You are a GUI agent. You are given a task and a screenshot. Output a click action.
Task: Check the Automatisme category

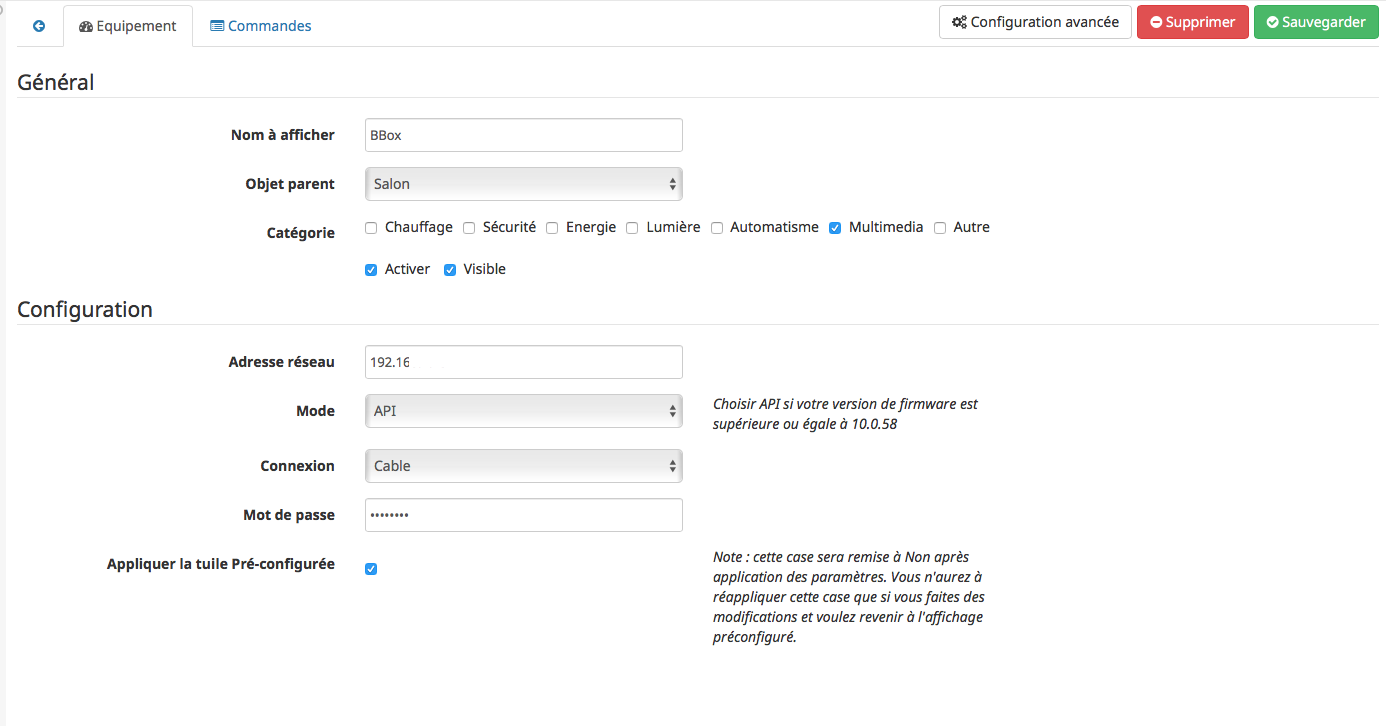click(717, 228)
